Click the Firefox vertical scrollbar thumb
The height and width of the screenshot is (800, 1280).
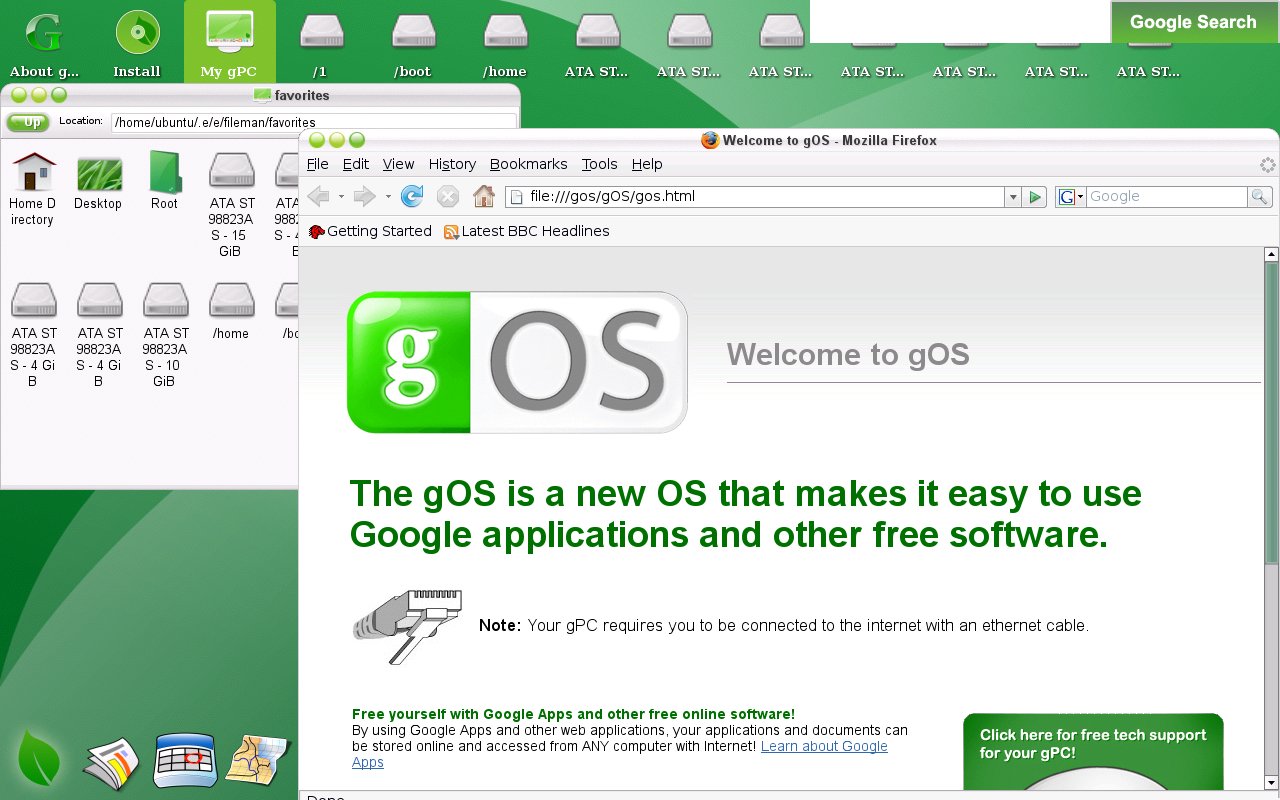[1271, 411]
